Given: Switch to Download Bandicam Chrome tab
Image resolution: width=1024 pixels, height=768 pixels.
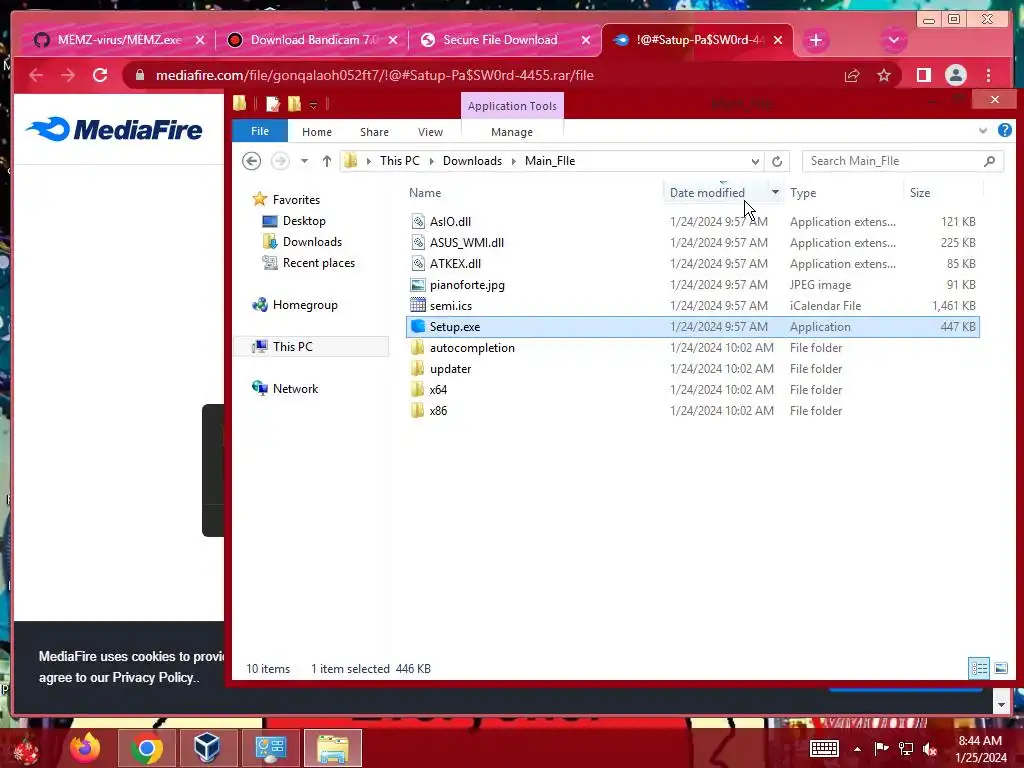Looking at the screenshot, I should click(313, 40).
